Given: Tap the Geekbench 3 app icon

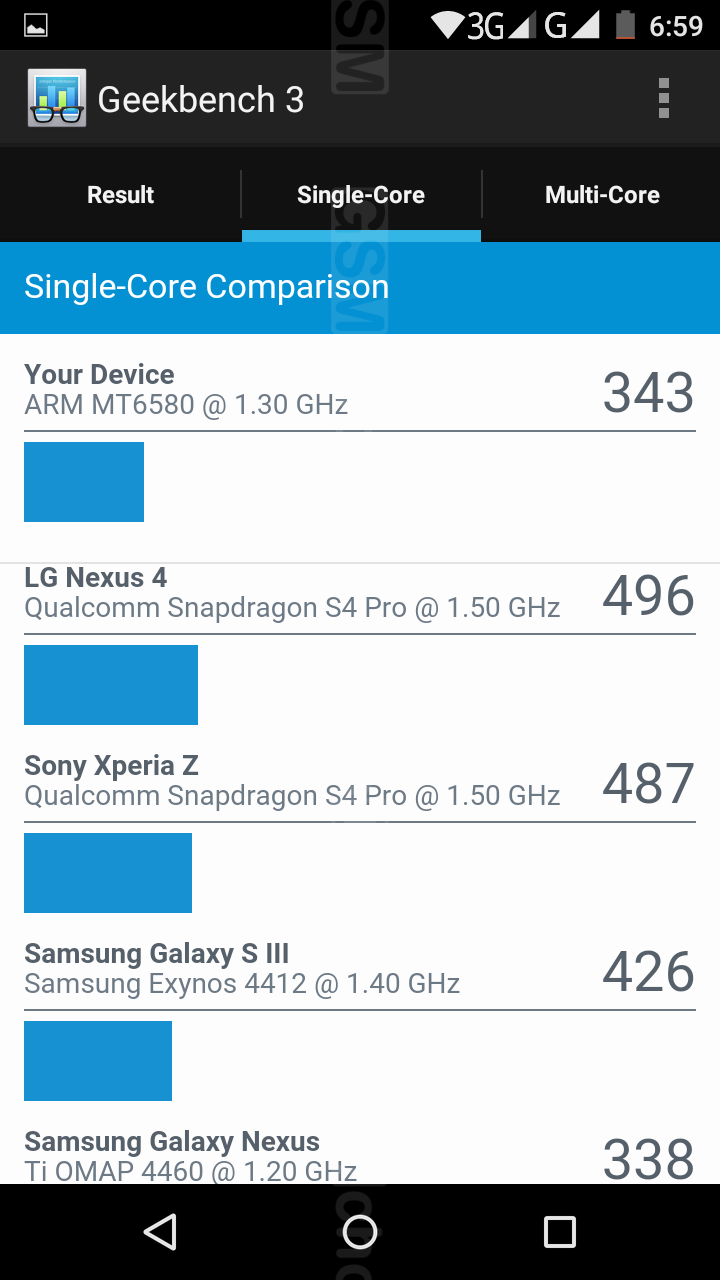Looking at the screenshot, I should (57, 98).
